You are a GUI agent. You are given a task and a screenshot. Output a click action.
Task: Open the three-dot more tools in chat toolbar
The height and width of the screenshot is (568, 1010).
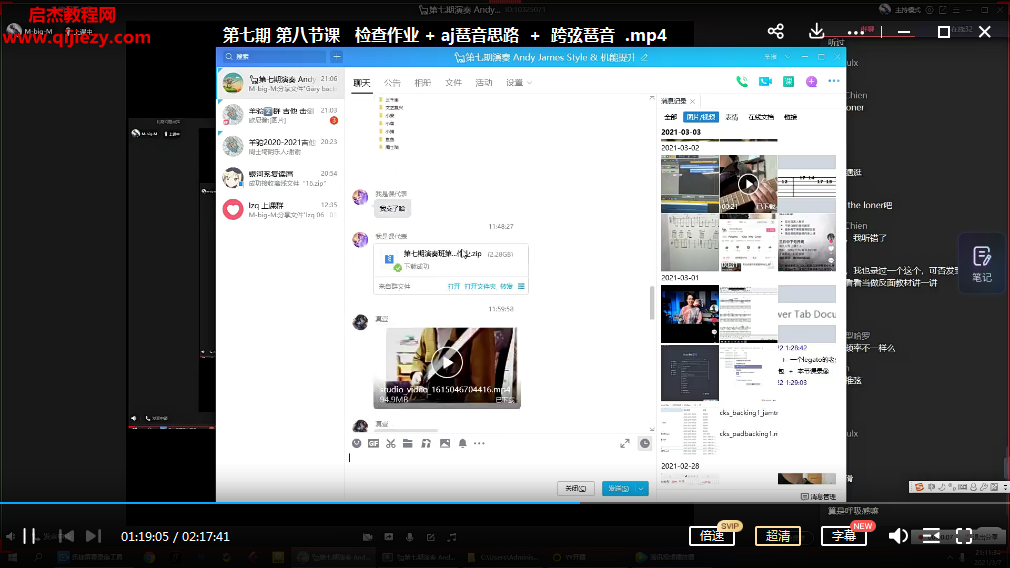coord(479,443)
